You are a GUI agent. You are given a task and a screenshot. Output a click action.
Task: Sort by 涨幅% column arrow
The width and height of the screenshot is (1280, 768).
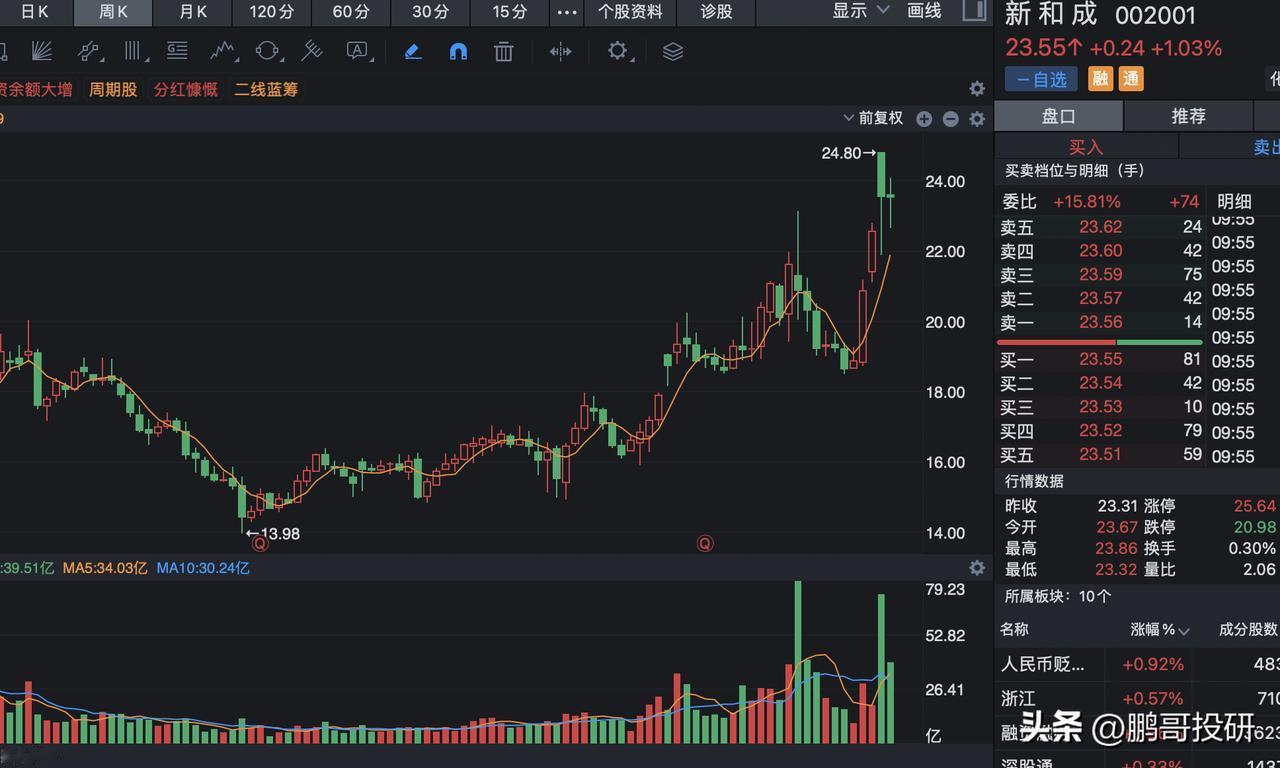pos(1184,631)
